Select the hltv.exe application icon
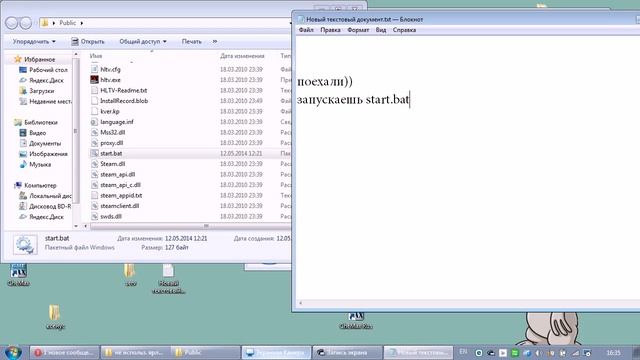640x360 pixels. 94,80
